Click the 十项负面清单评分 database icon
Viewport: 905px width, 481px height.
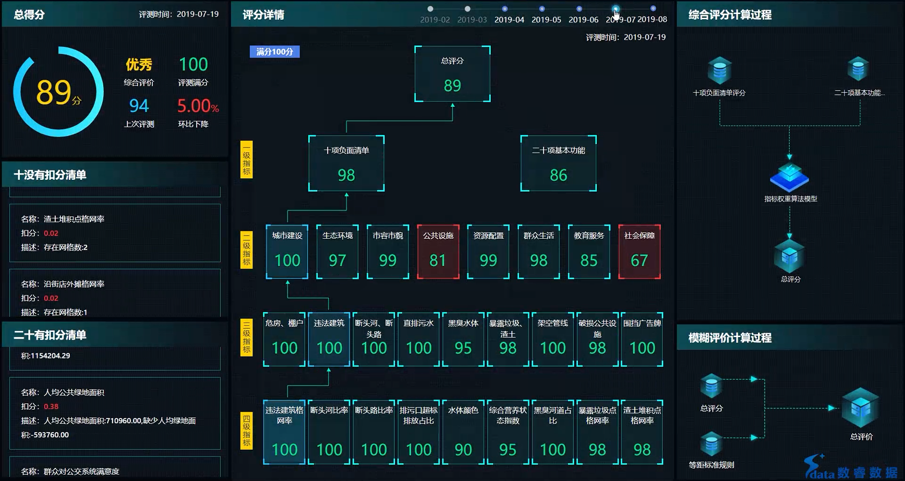(719, 70)
